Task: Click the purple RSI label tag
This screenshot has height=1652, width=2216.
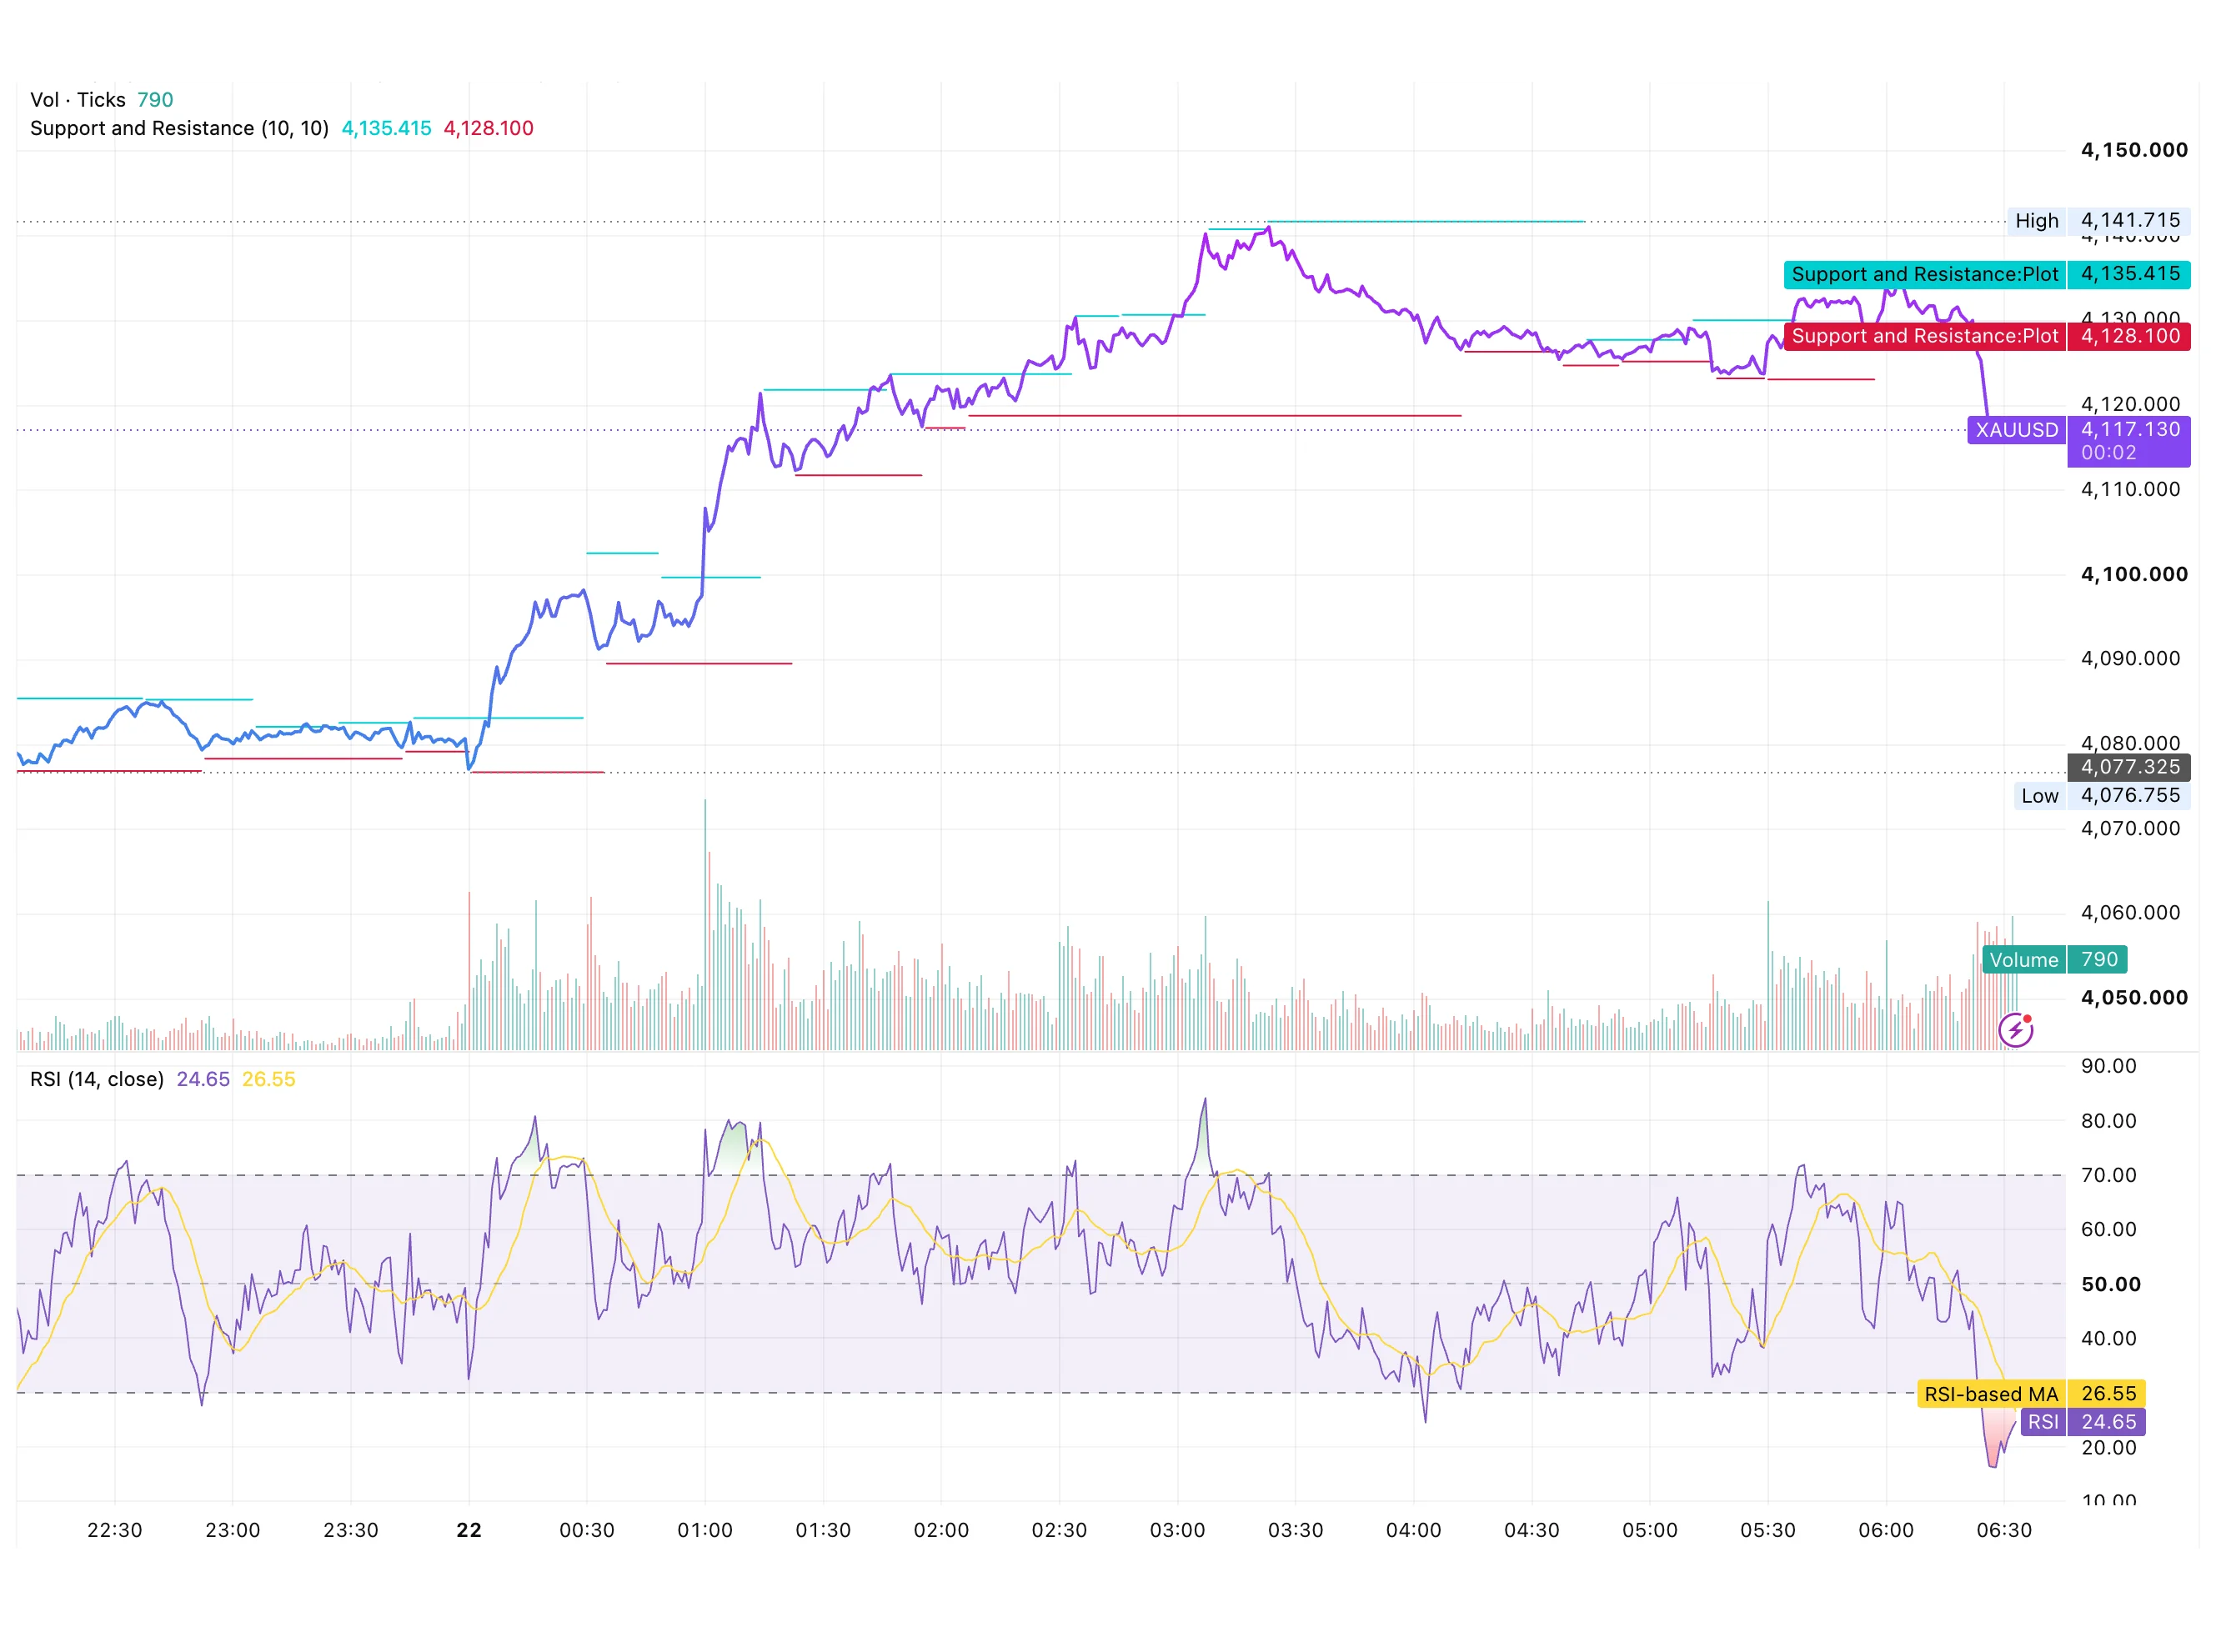Action: (x=2042, y=1422)
